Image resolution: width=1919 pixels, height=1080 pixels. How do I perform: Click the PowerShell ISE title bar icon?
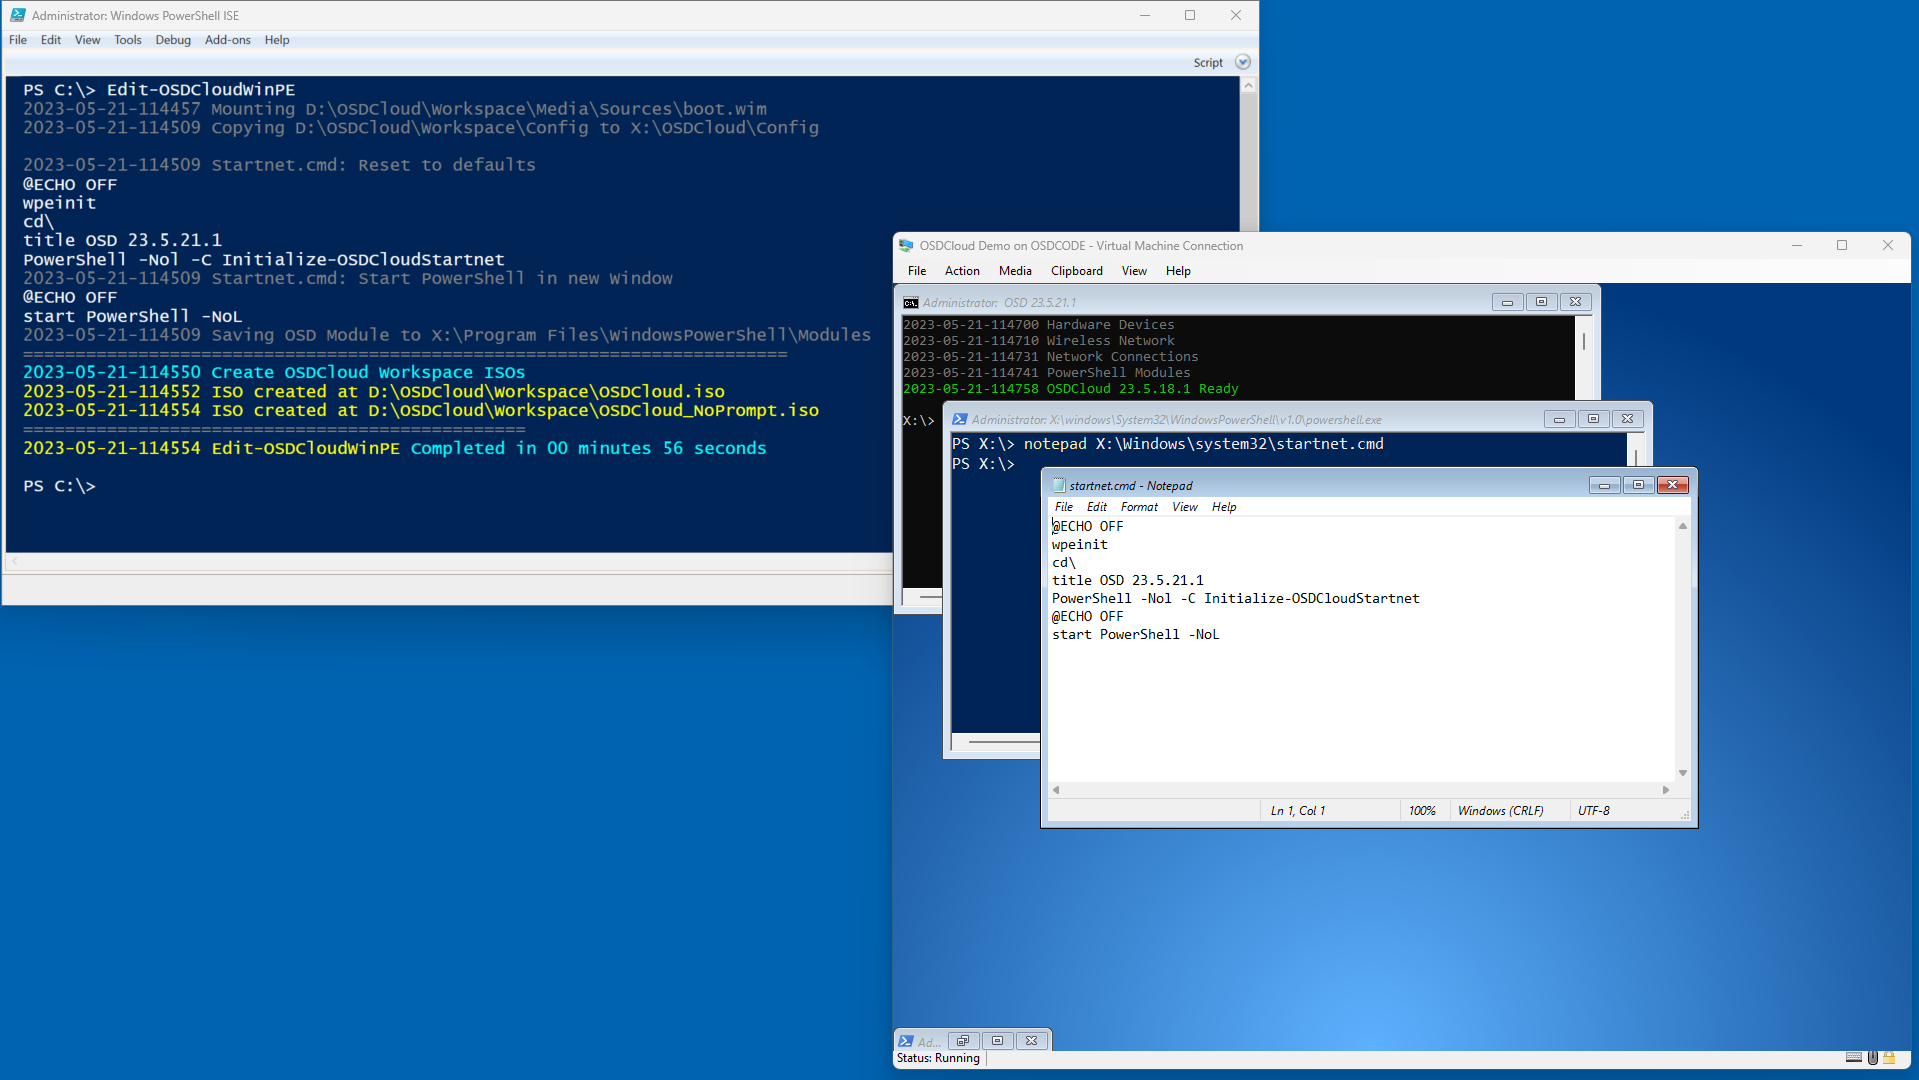(x=17, y=15)
